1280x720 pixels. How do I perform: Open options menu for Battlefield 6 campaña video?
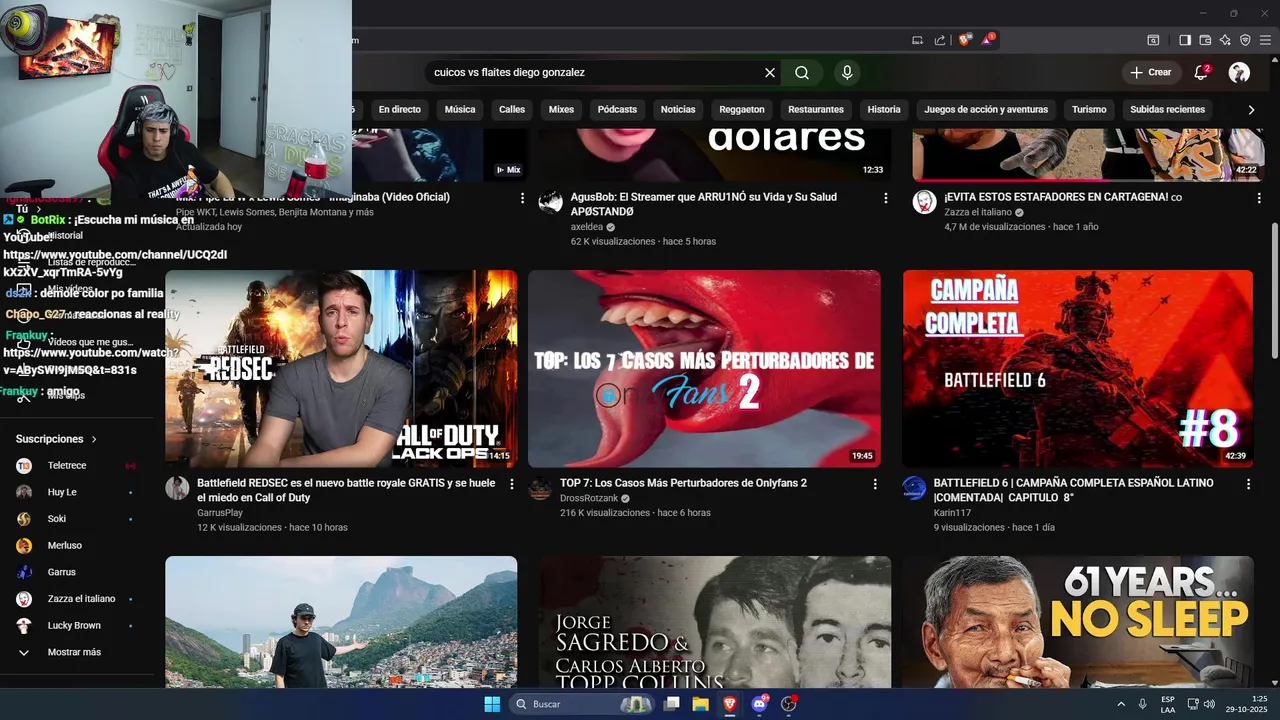click(1248, 484)
